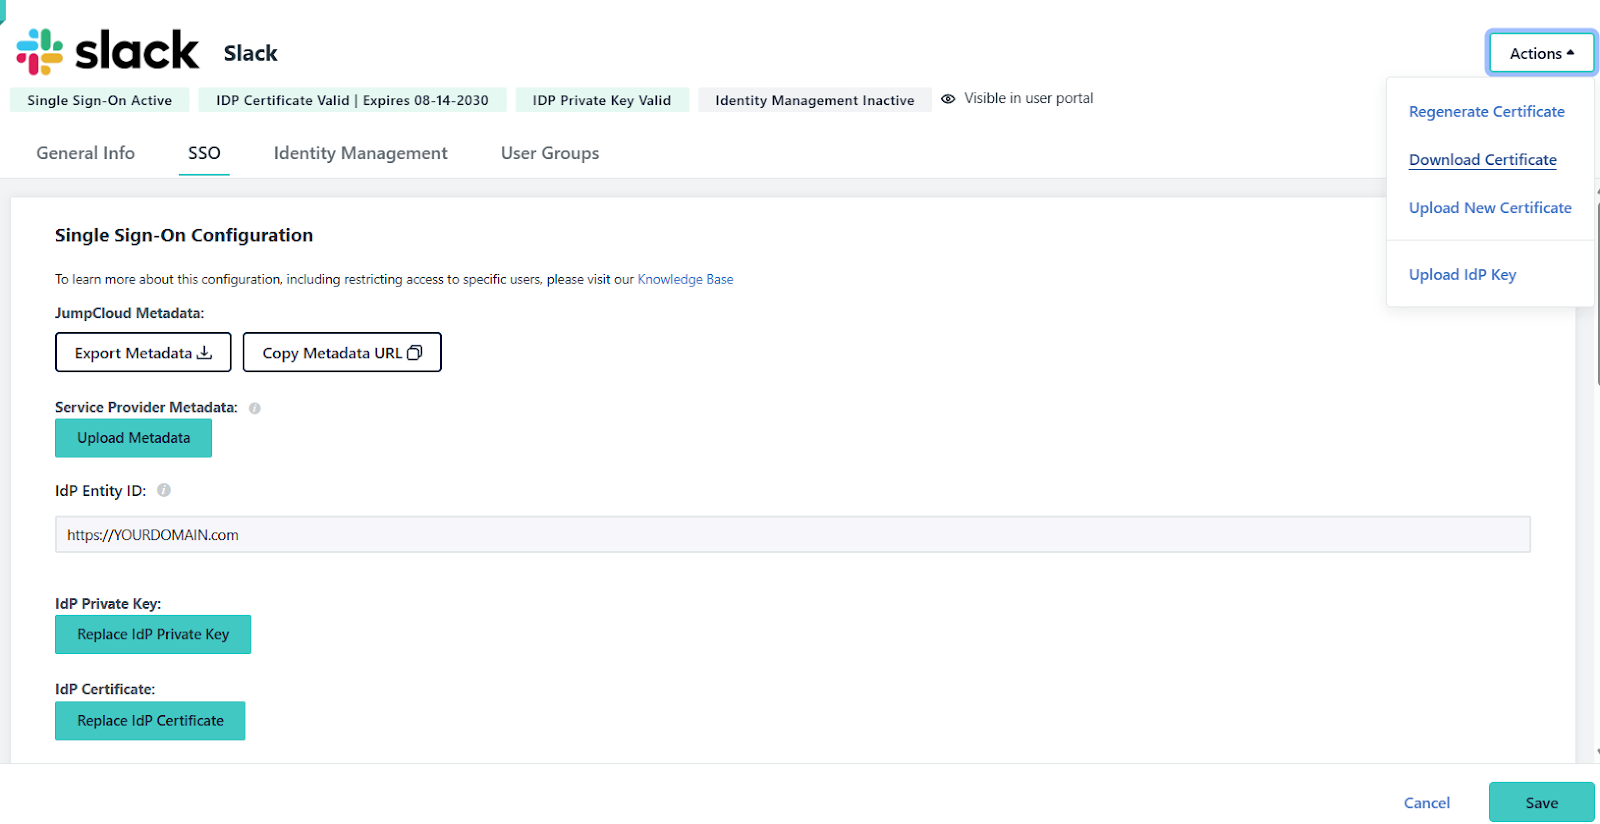Click Replace IdP Certificate button

pos(150,720)
